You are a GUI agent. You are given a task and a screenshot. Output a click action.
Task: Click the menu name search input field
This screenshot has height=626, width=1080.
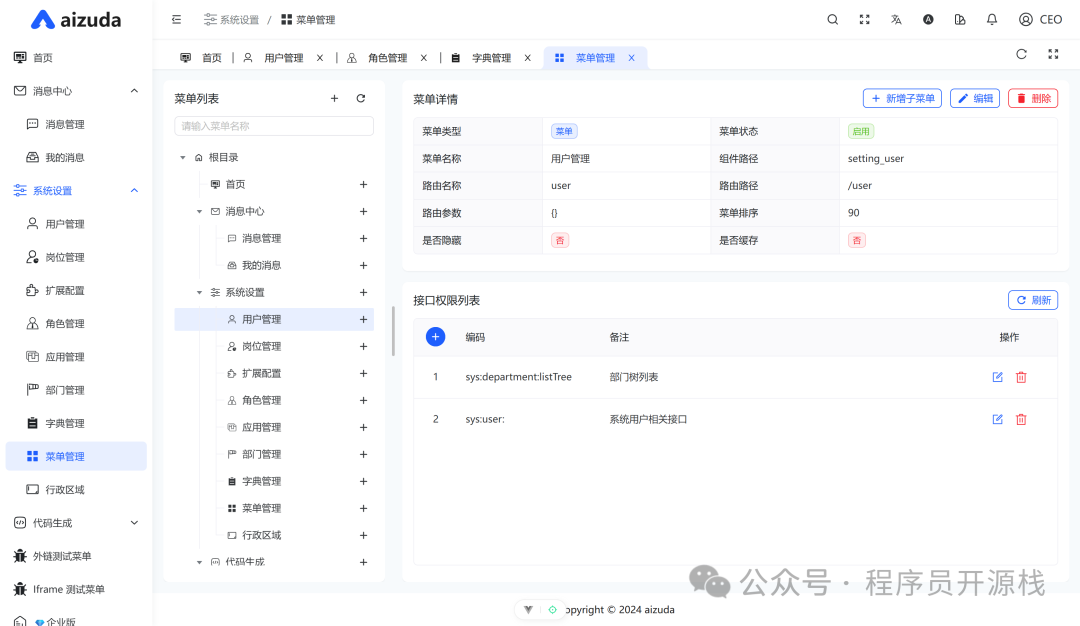(273, 126)
